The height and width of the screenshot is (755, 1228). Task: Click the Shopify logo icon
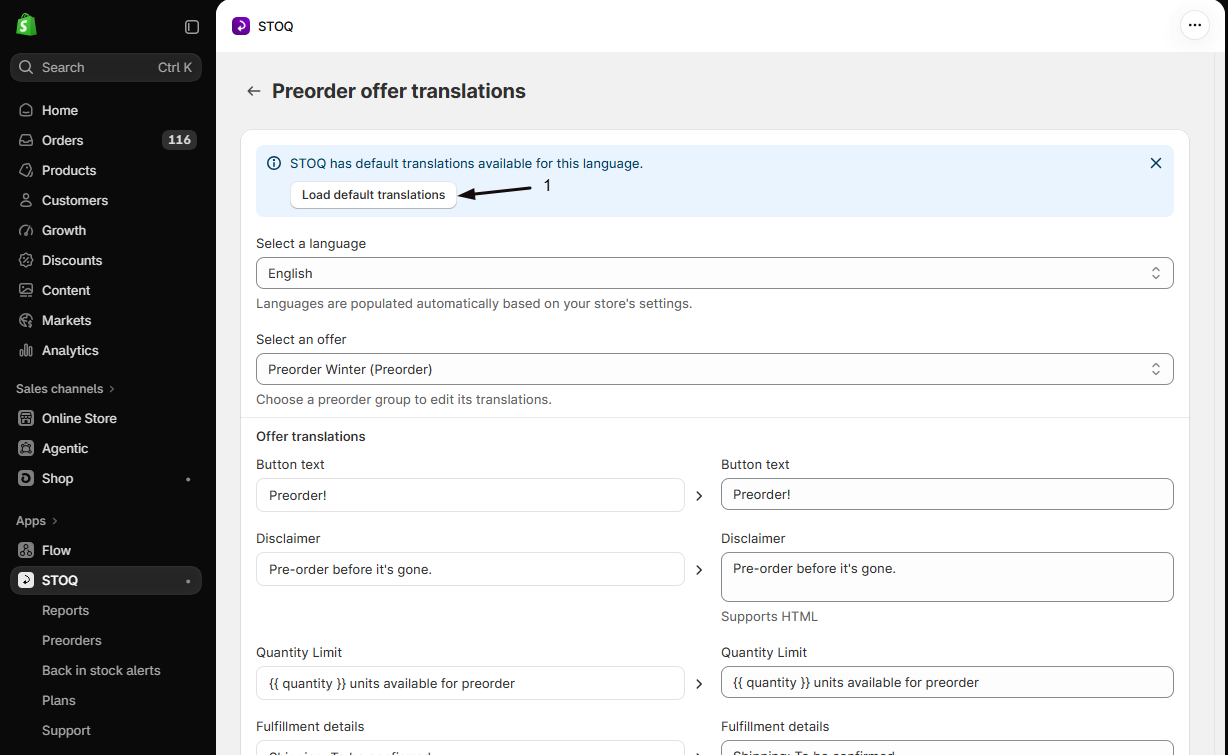click(x=26, y=26)
